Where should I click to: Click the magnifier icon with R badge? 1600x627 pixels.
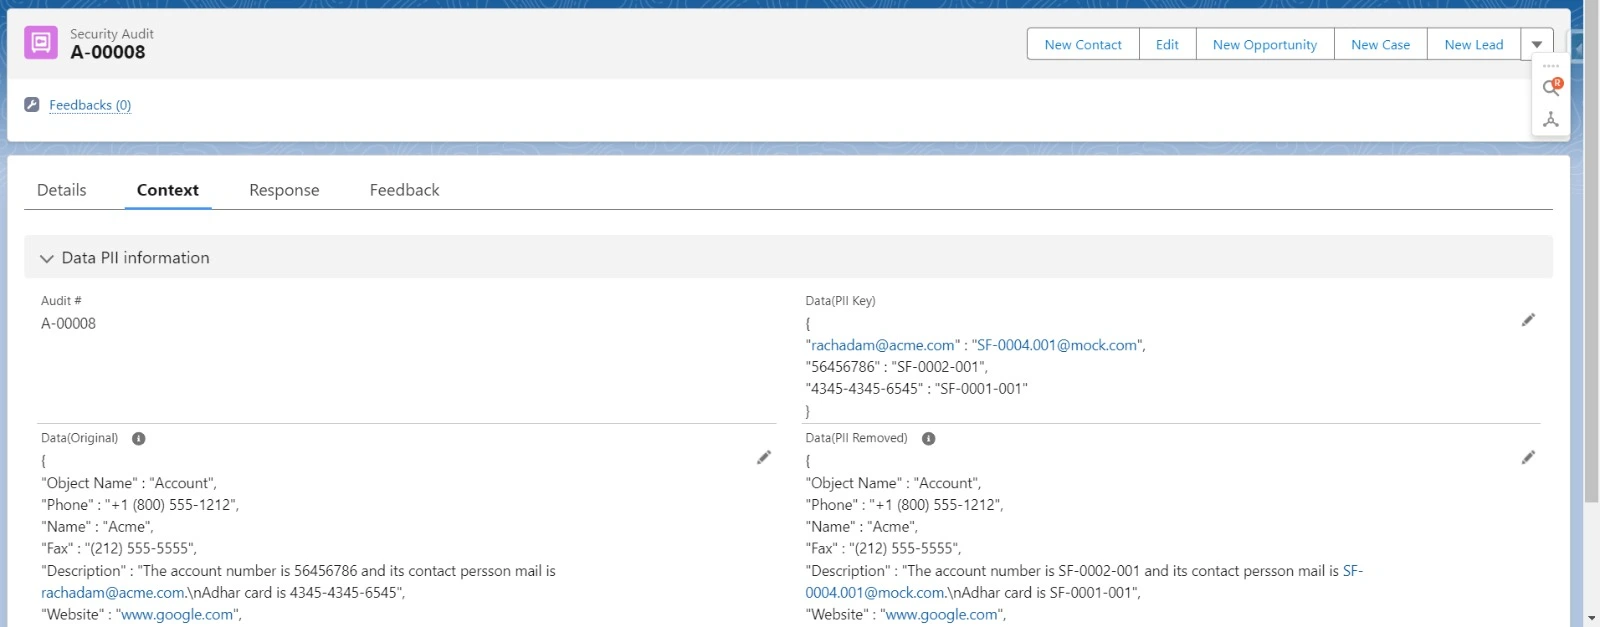[x=1551, y=88]
